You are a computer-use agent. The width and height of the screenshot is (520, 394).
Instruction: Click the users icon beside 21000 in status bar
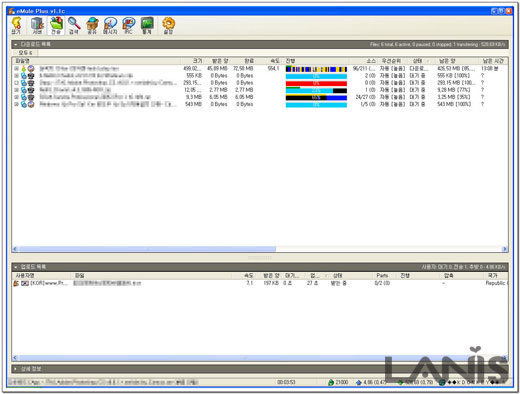coord(331,382)
